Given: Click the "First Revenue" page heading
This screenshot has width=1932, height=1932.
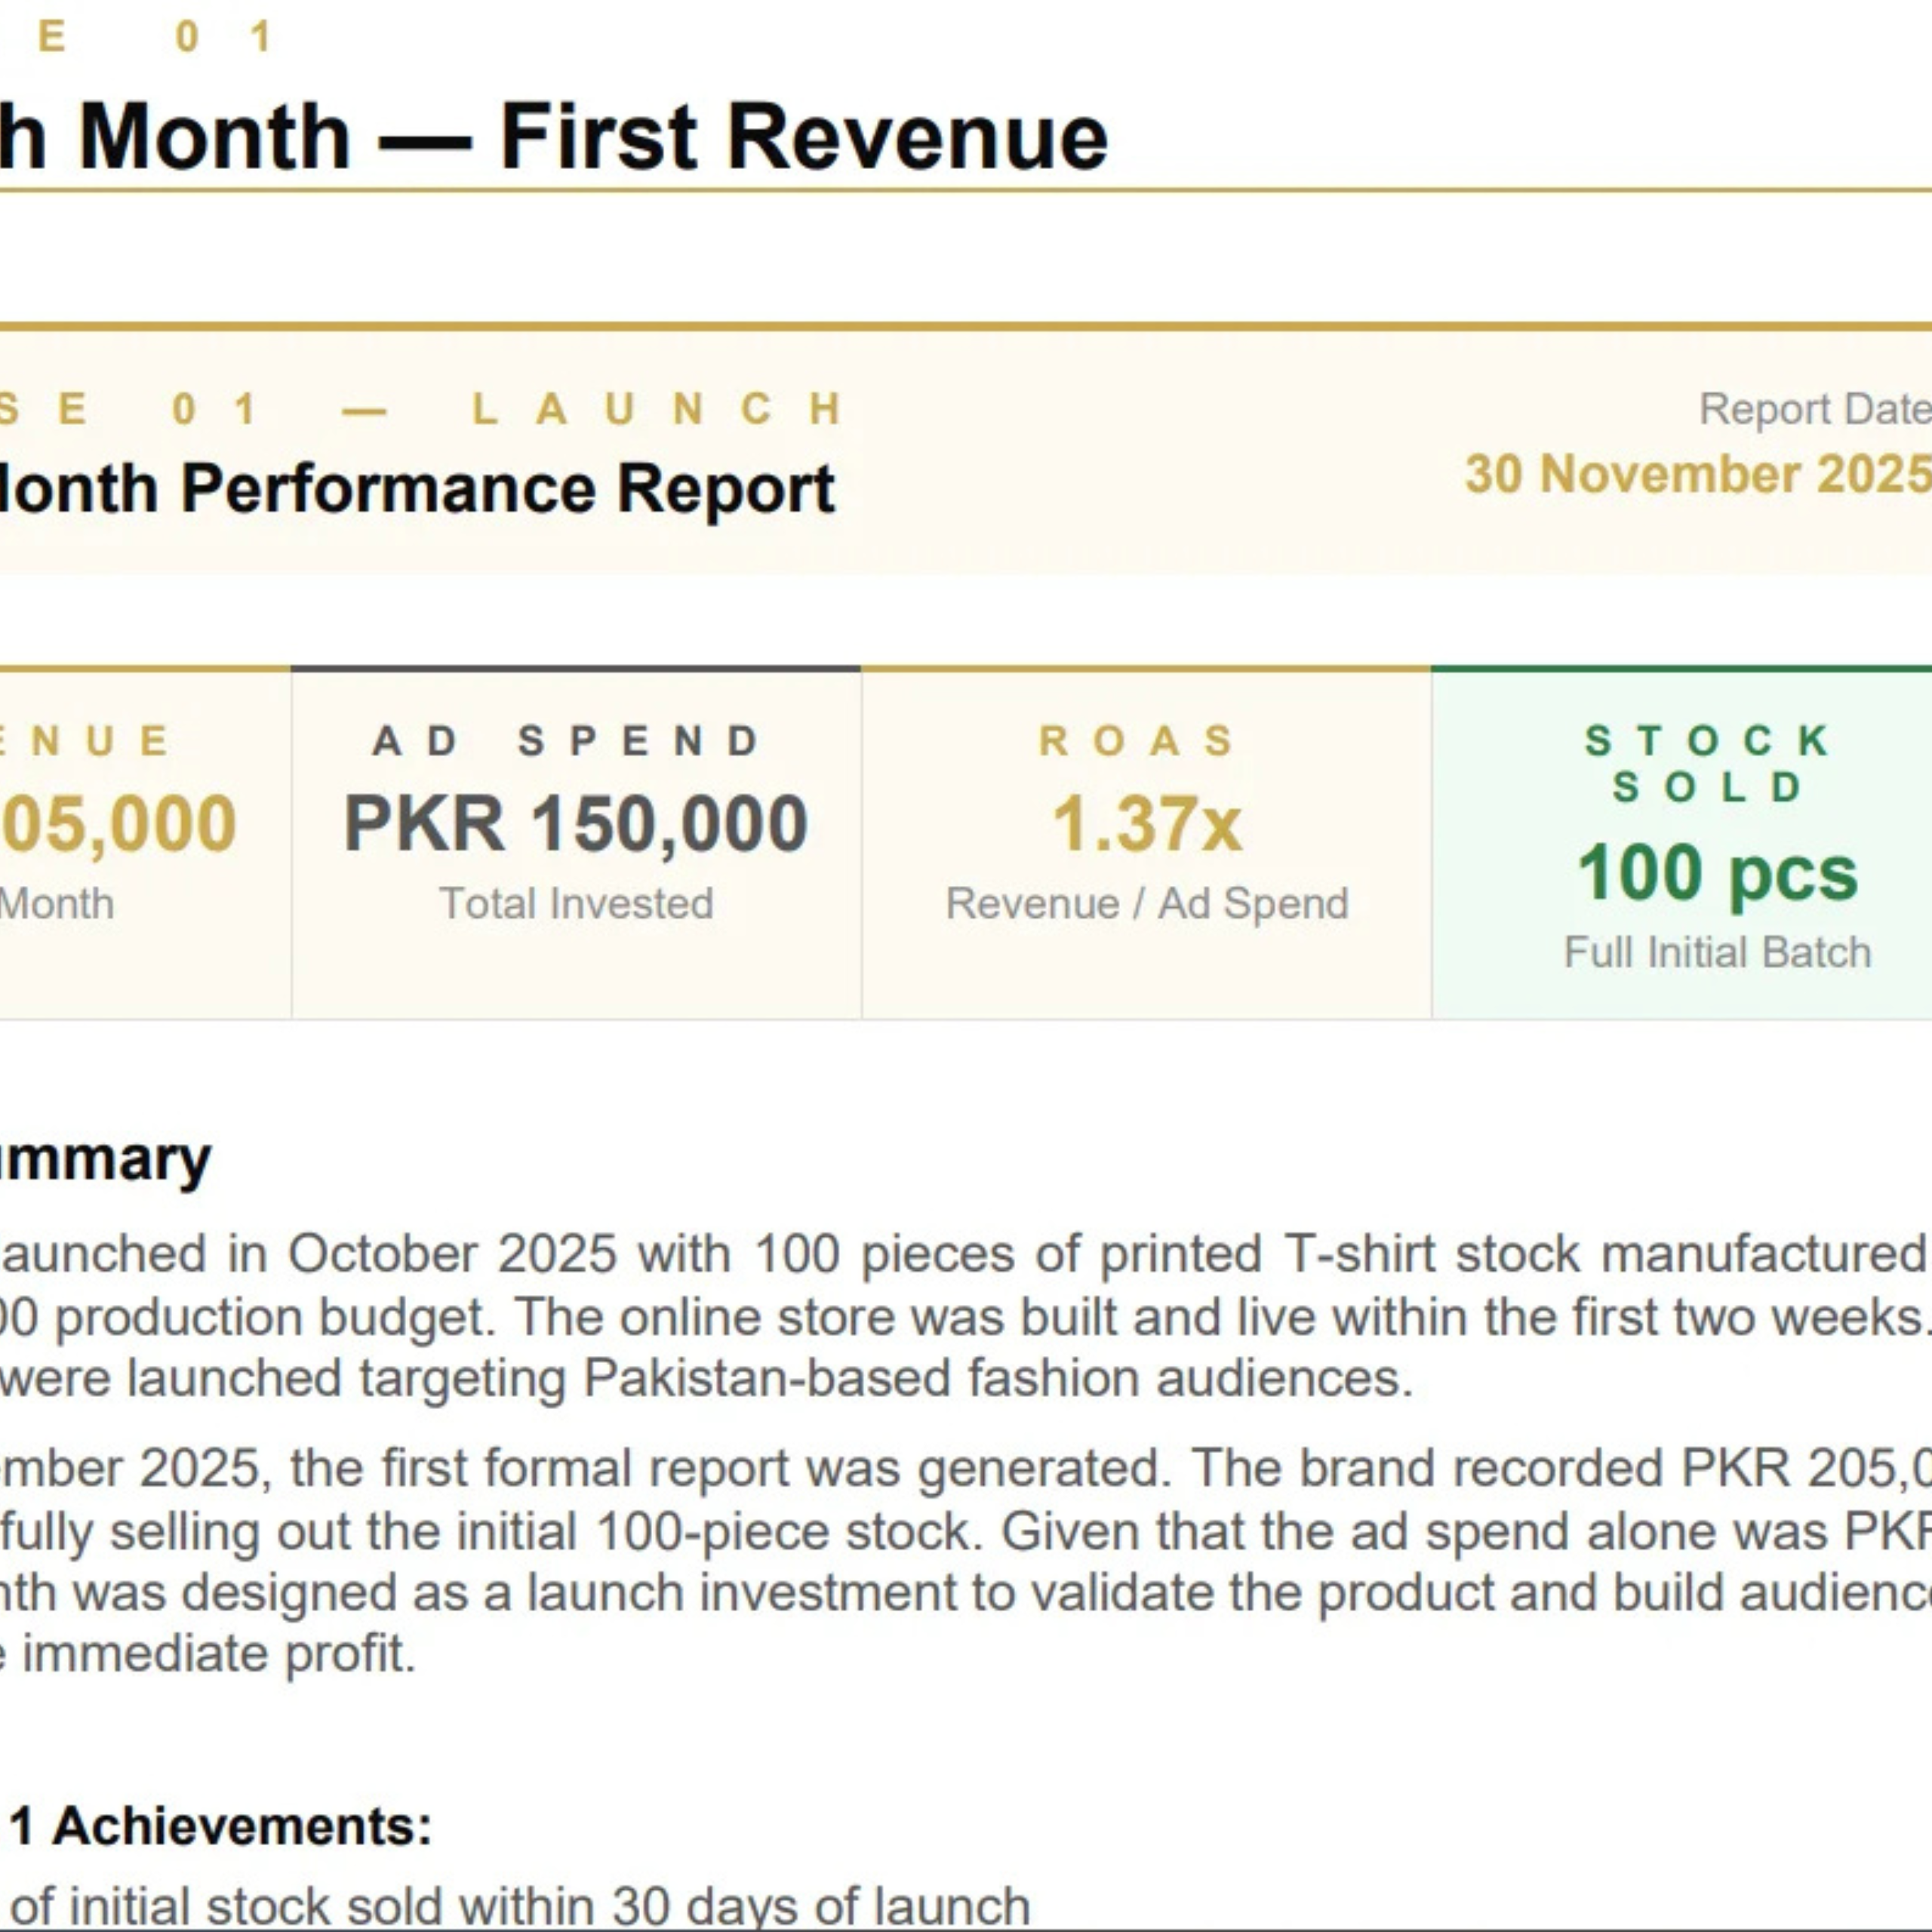Looking at the screenshot, I should click(x=804, y=137).
